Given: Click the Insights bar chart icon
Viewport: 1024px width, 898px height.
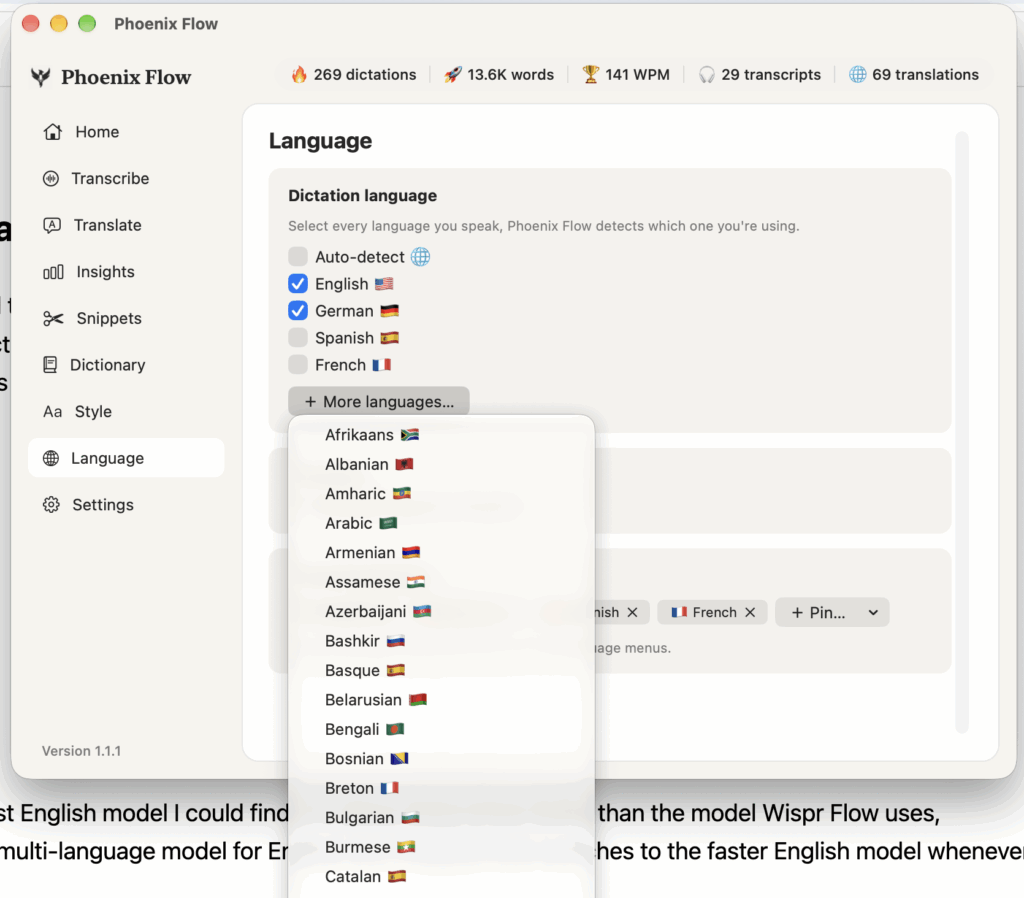Looking at the screenshot, I should [53, 272].
